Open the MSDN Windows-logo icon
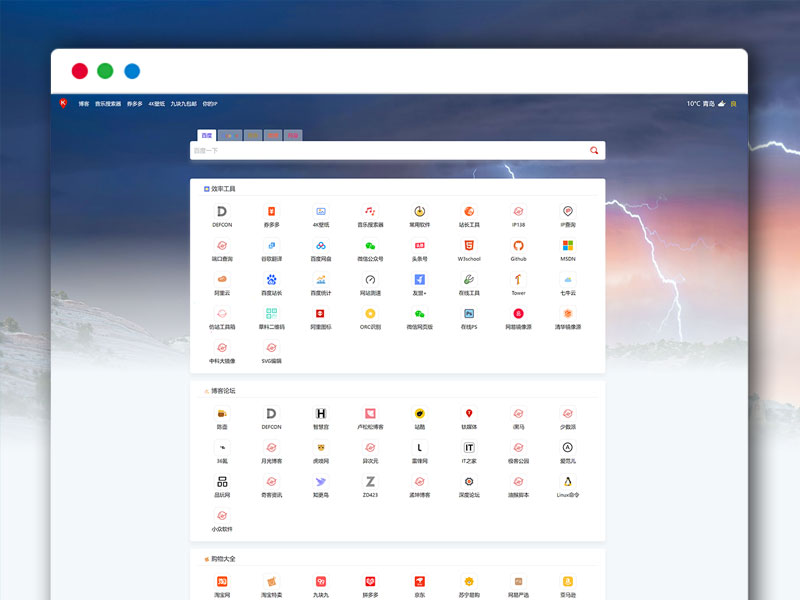Viewport: 800px width, 600px height. (567, 246)
